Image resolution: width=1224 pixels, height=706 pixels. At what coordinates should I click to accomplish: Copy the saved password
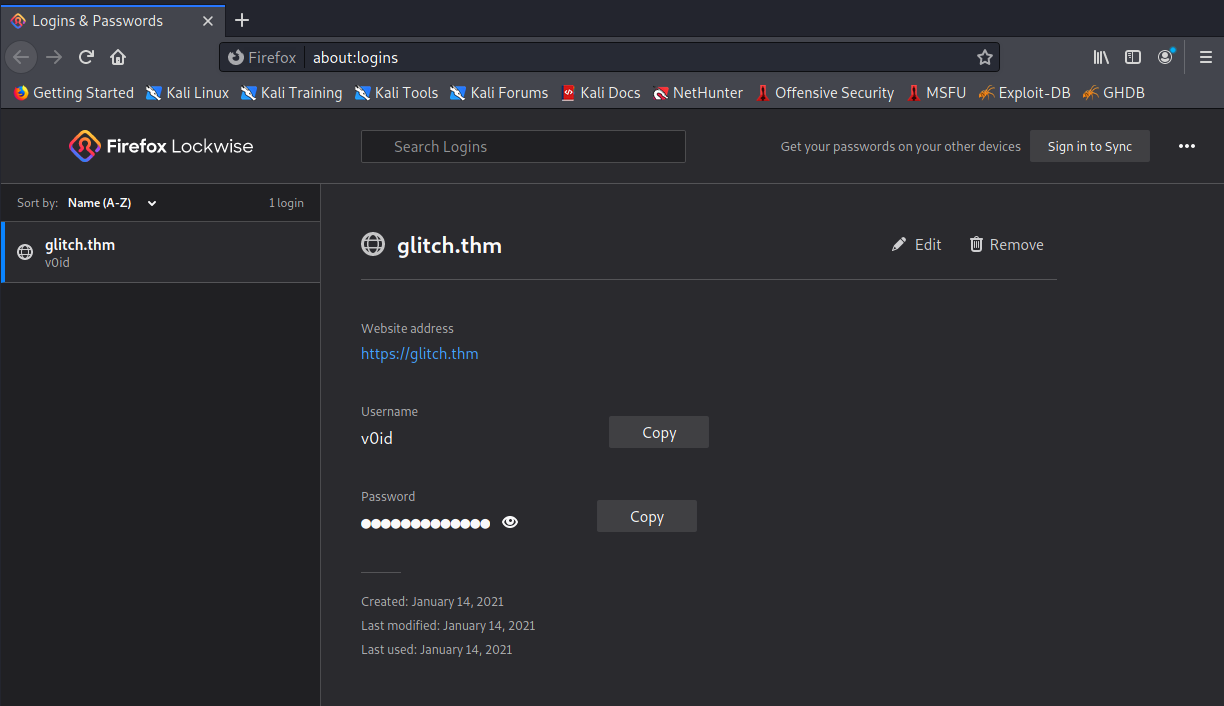(647, 516)
